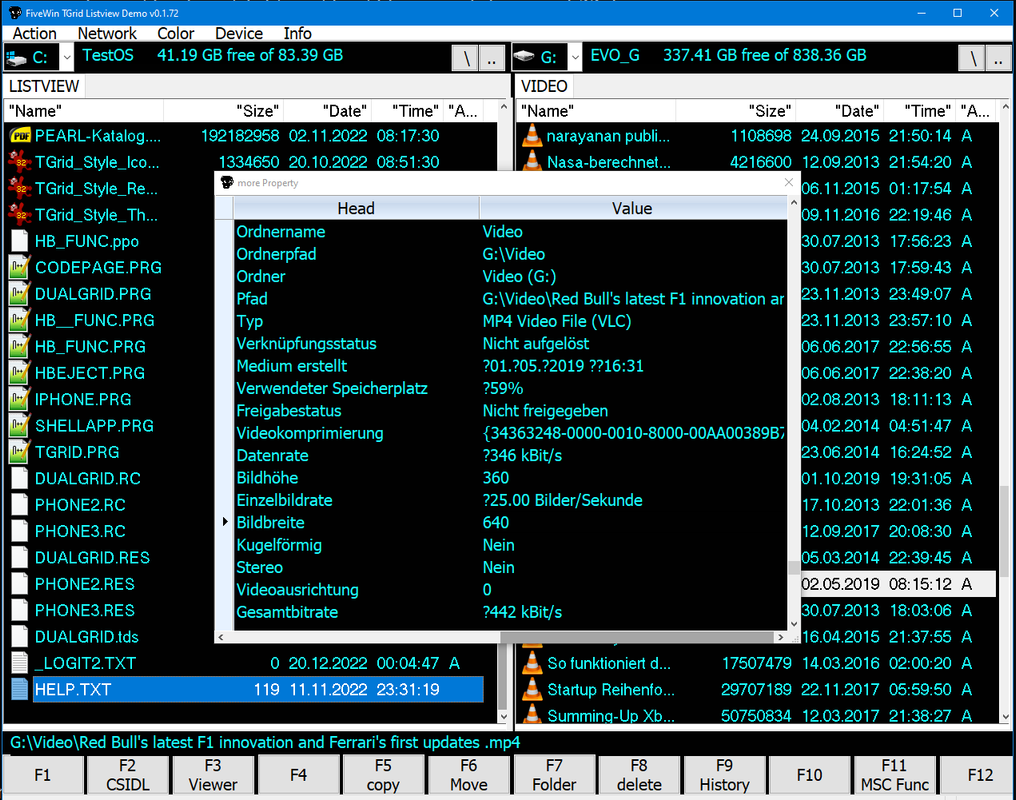
Task: Select the CODEPAGE.PRG file icon
Action: tap(20, 268)
